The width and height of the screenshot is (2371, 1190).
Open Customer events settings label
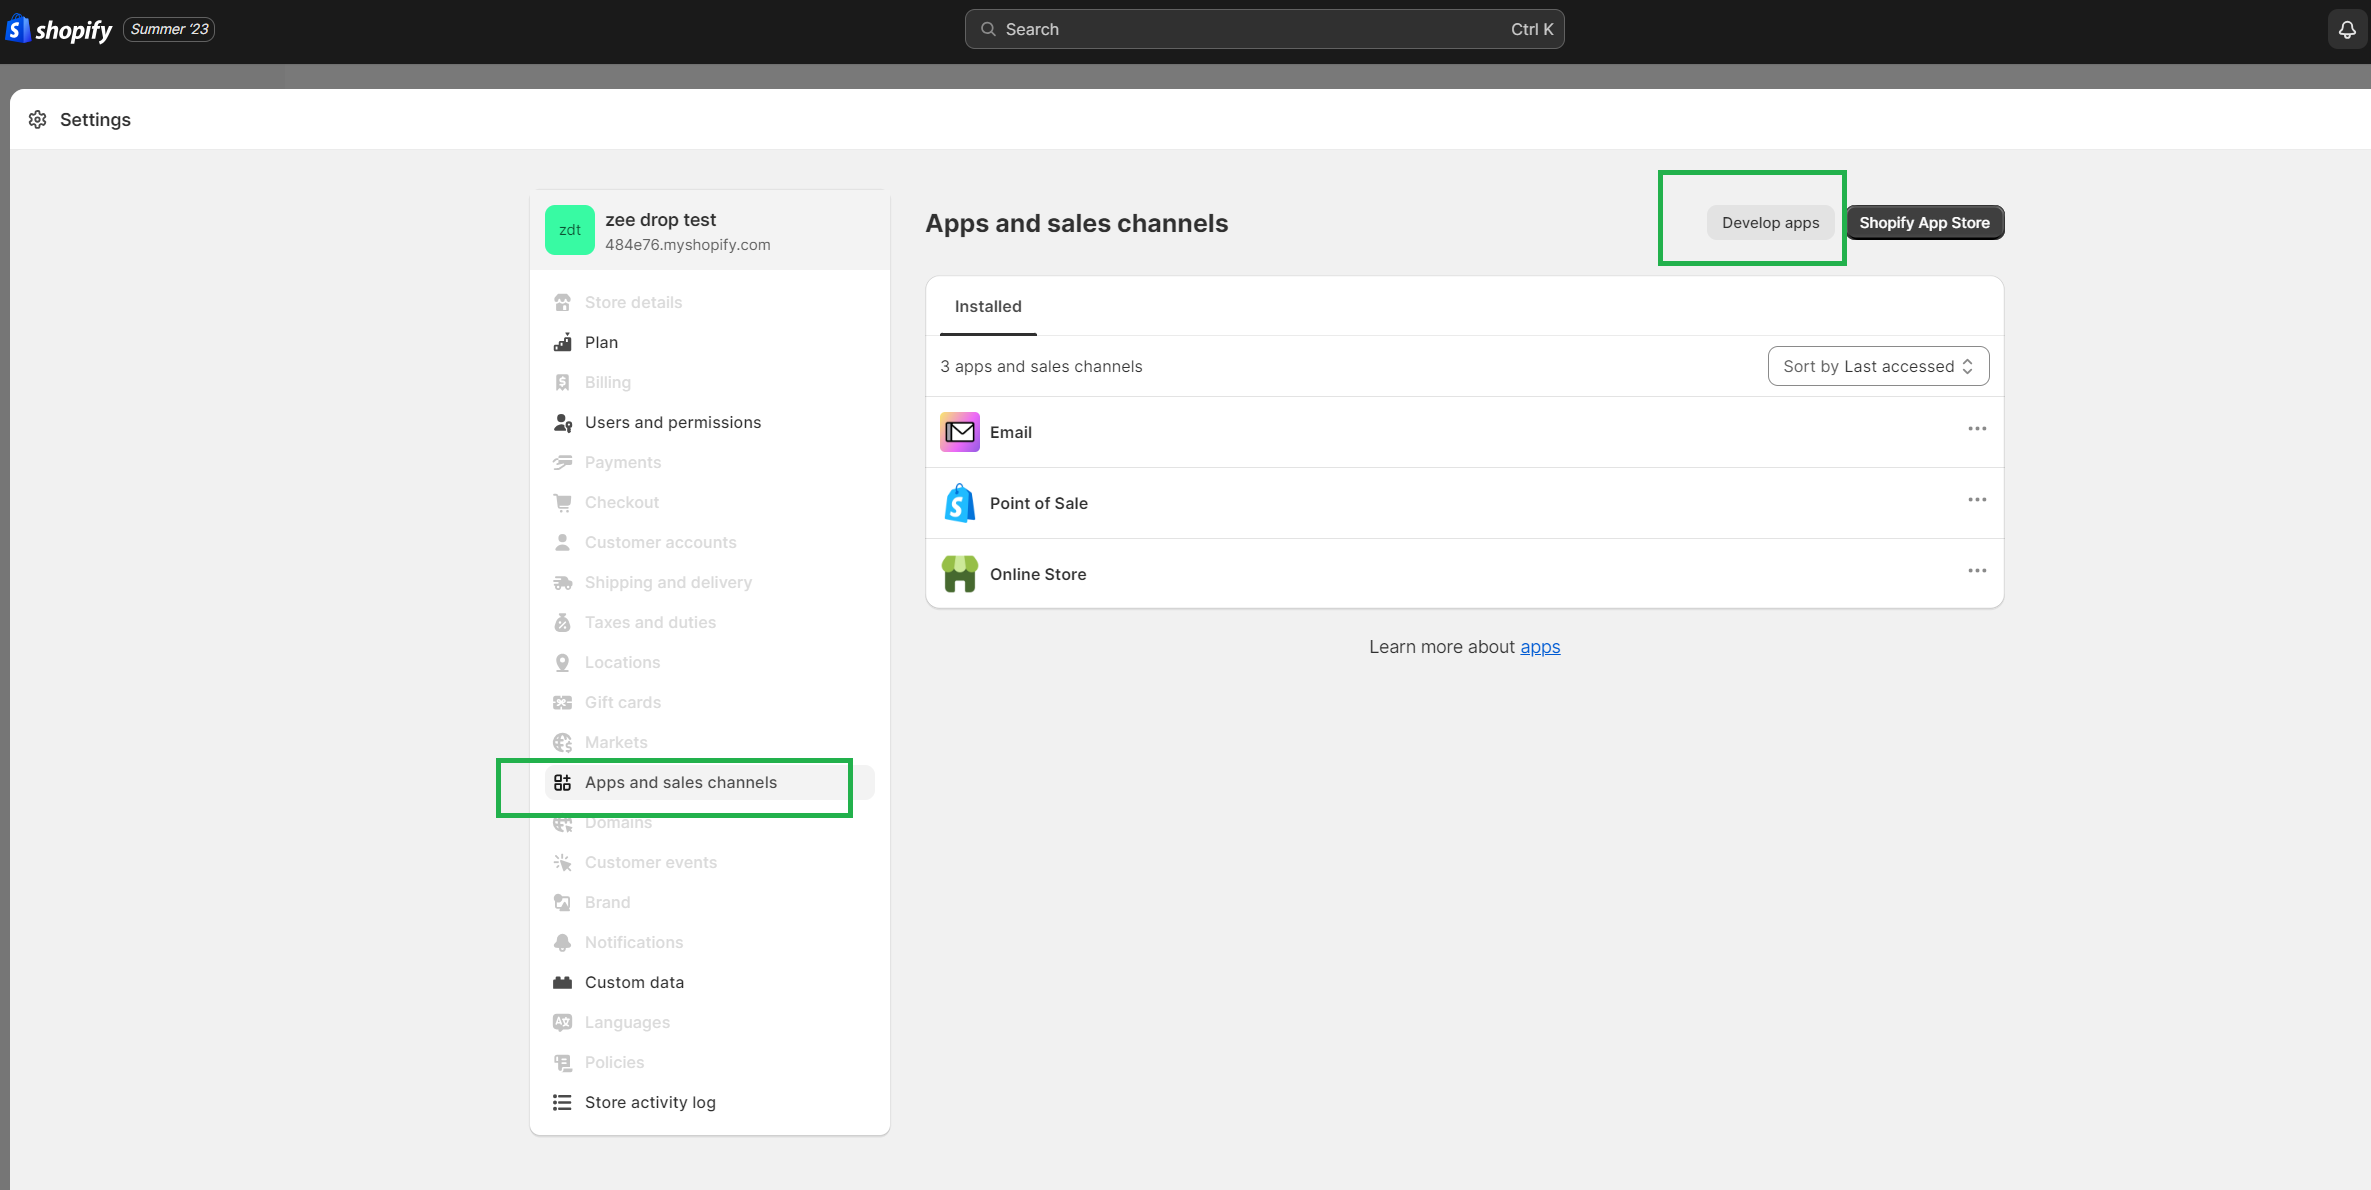651,863
